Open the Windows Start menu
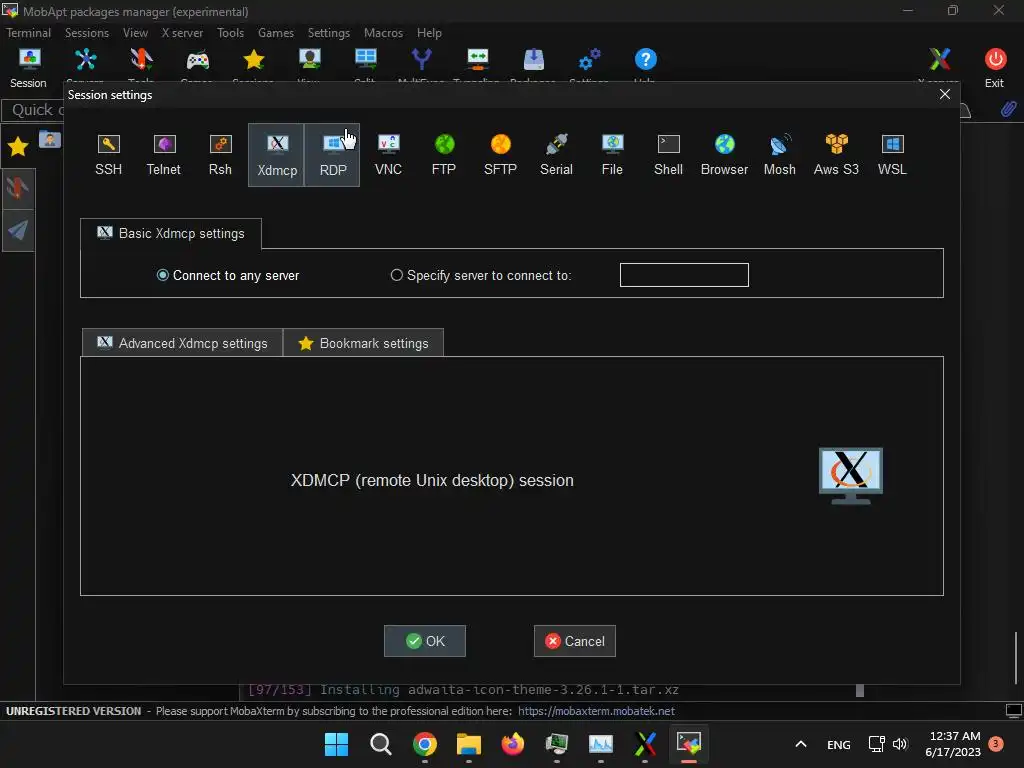 point(337,744)
